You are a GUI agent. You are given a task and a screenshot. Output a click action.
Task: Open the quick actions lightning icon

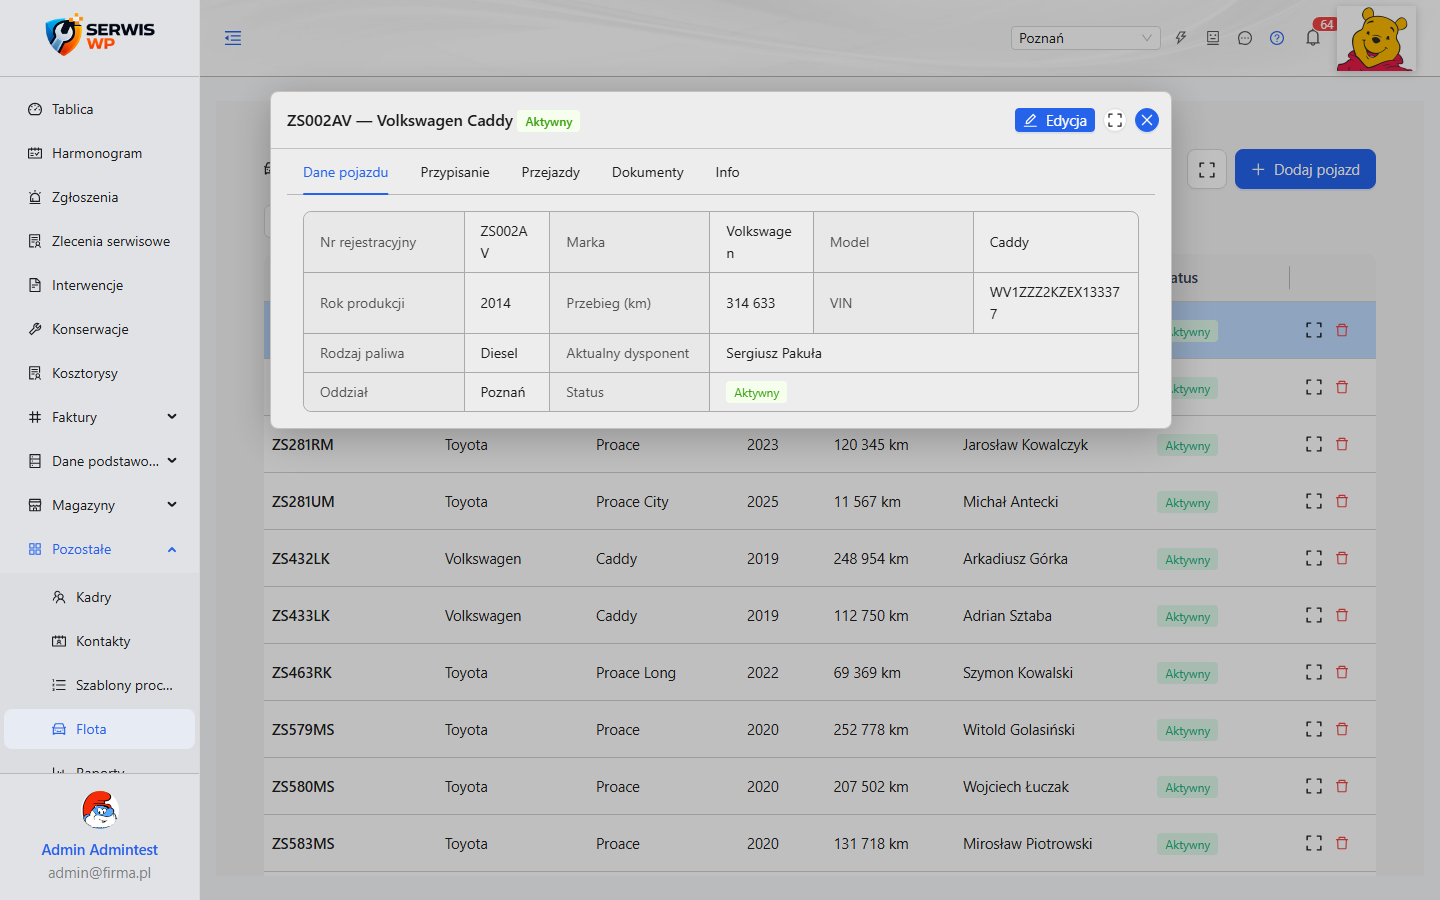pyautogui.click(x=1181, y=38)
